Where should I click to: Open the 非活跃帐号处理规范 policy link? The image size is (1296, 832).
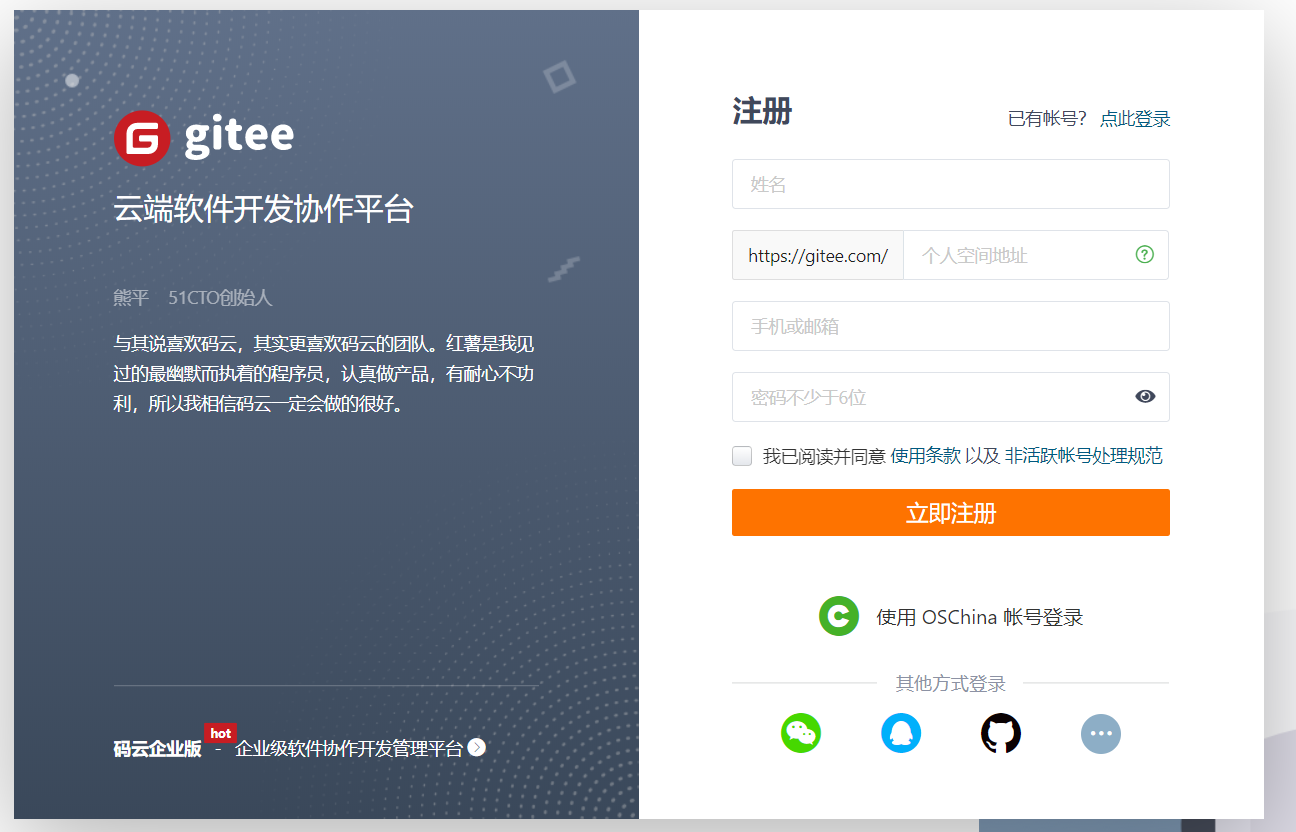(1084, 455)
